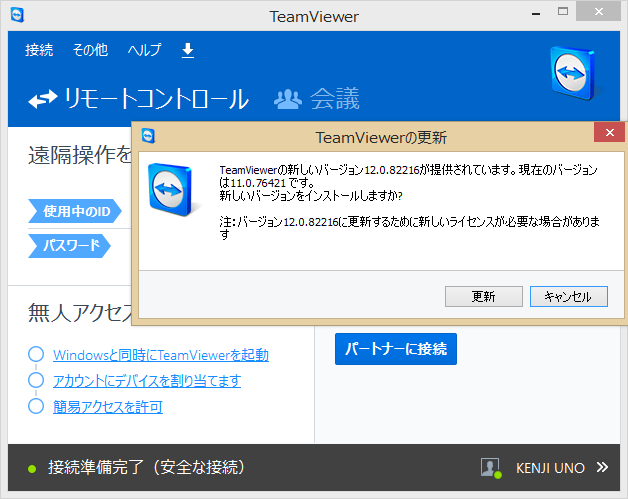Click 接続準備完了 status text
Viewport: 628px width, 499px height.
pos(146,467)
